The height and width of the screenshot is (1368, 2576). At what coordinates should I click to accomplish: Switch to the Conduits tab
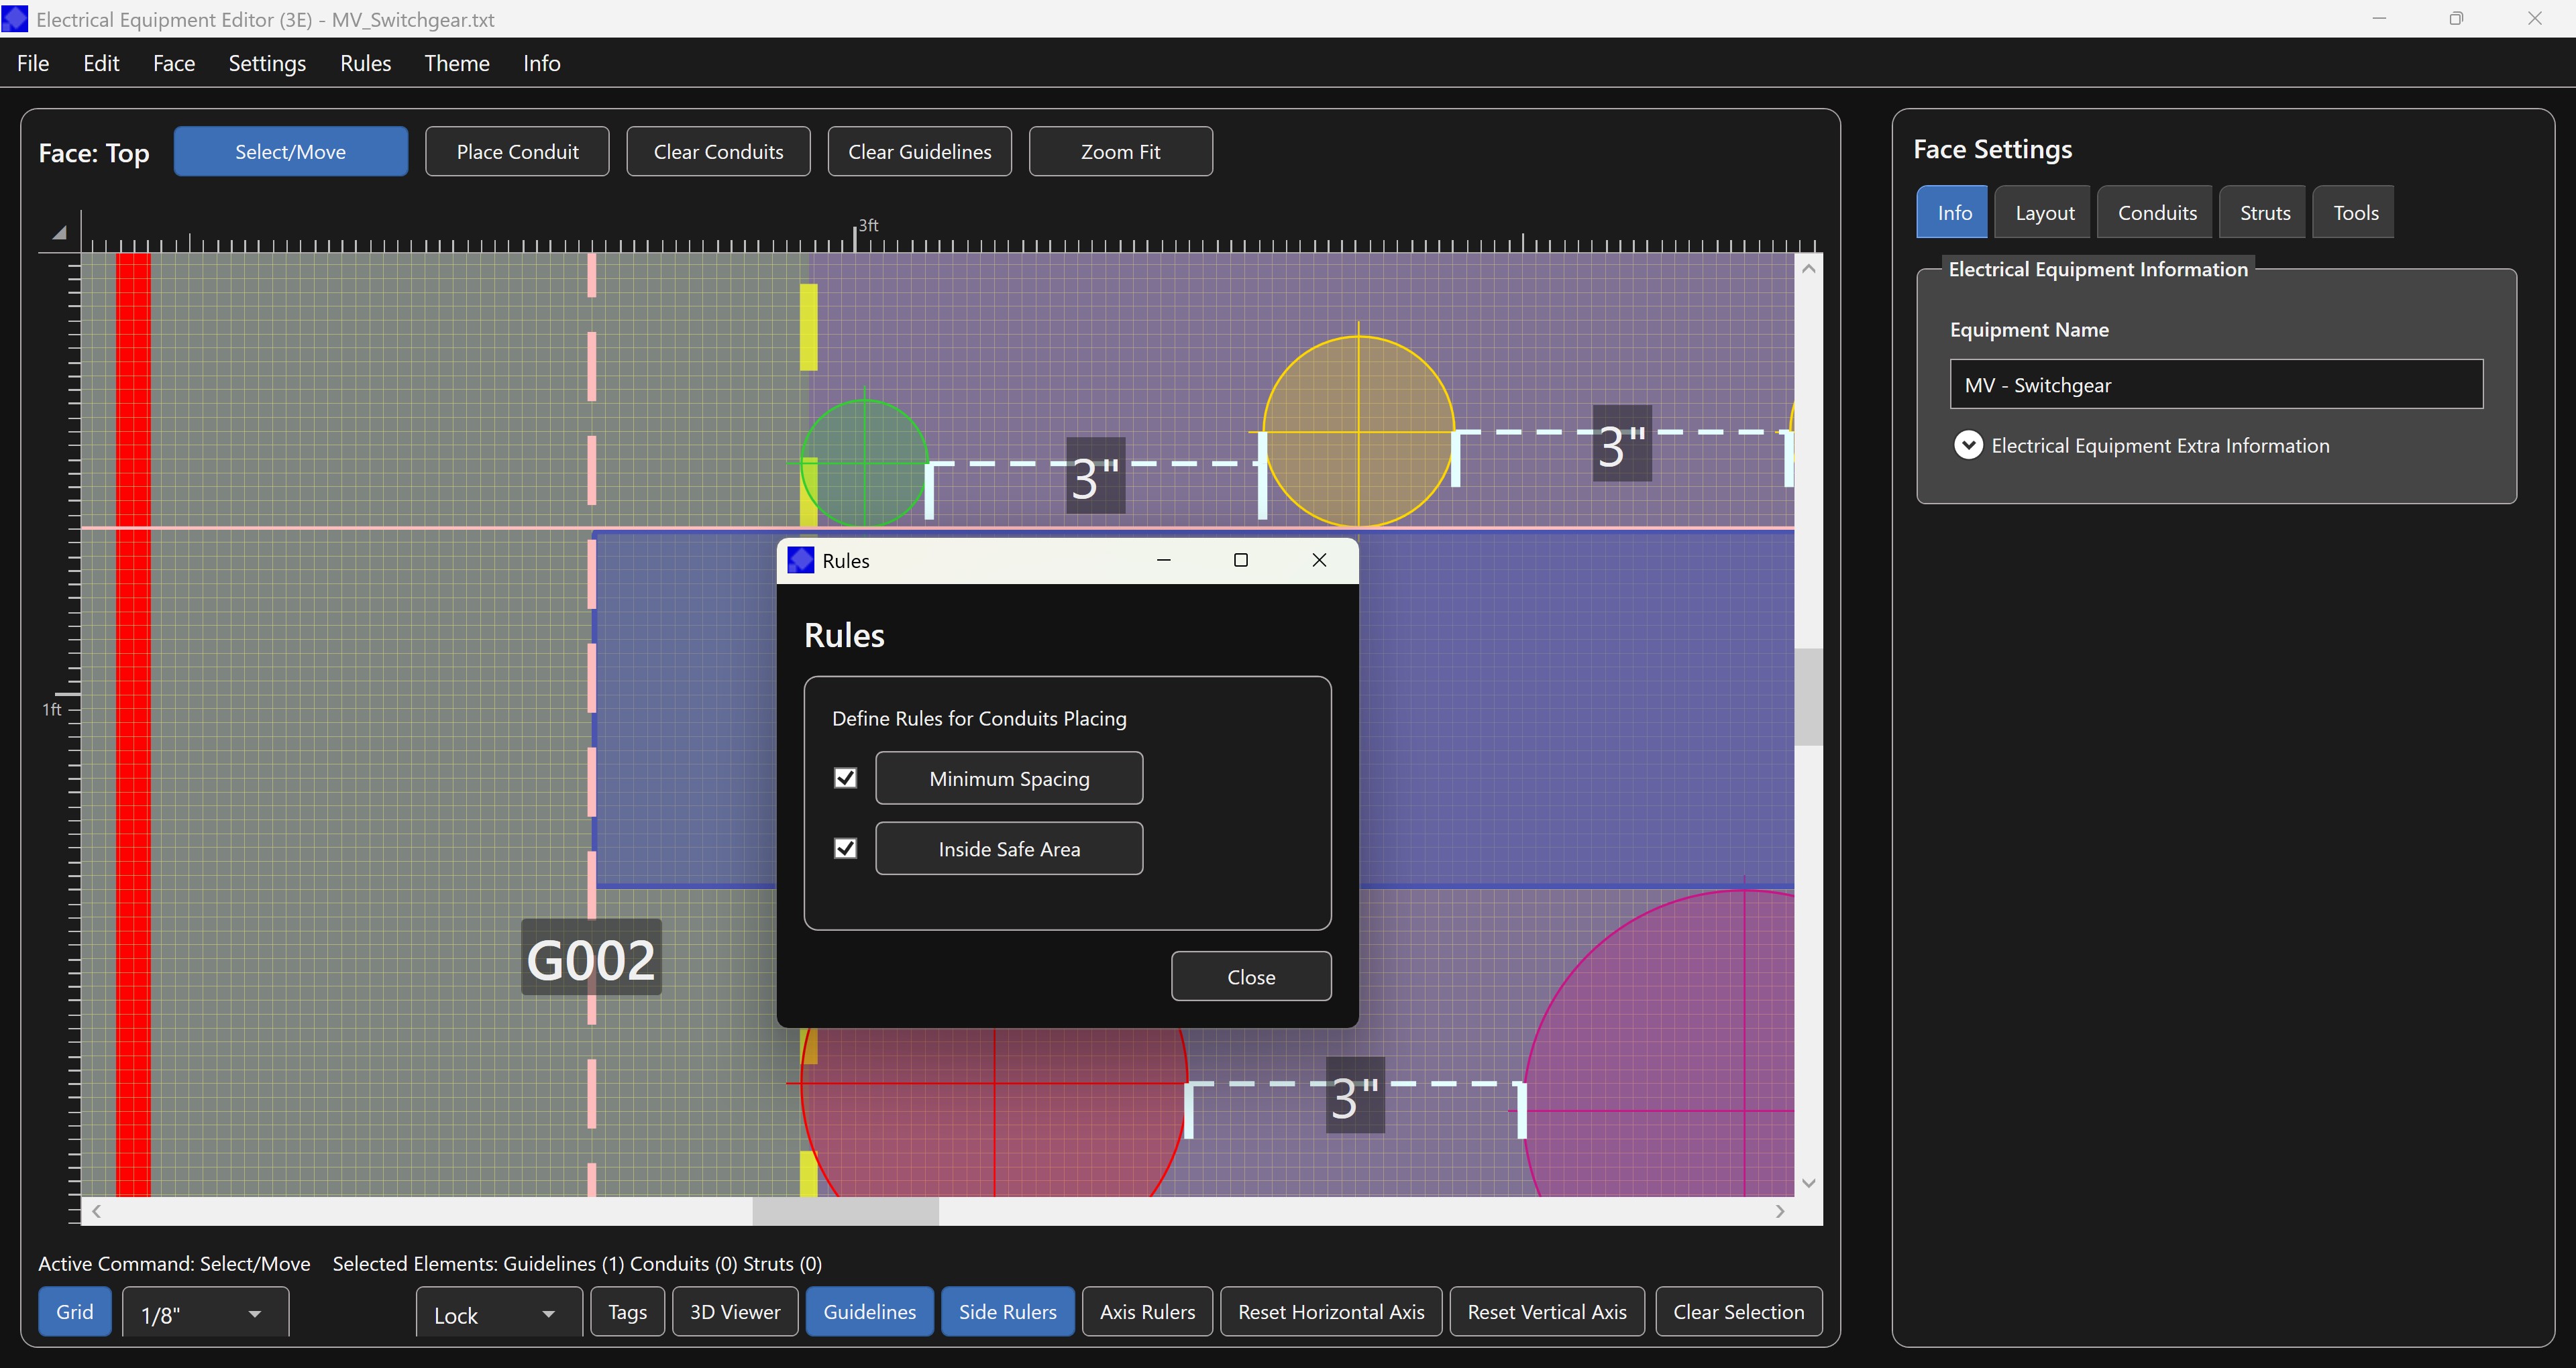[x=2157, y=212]
